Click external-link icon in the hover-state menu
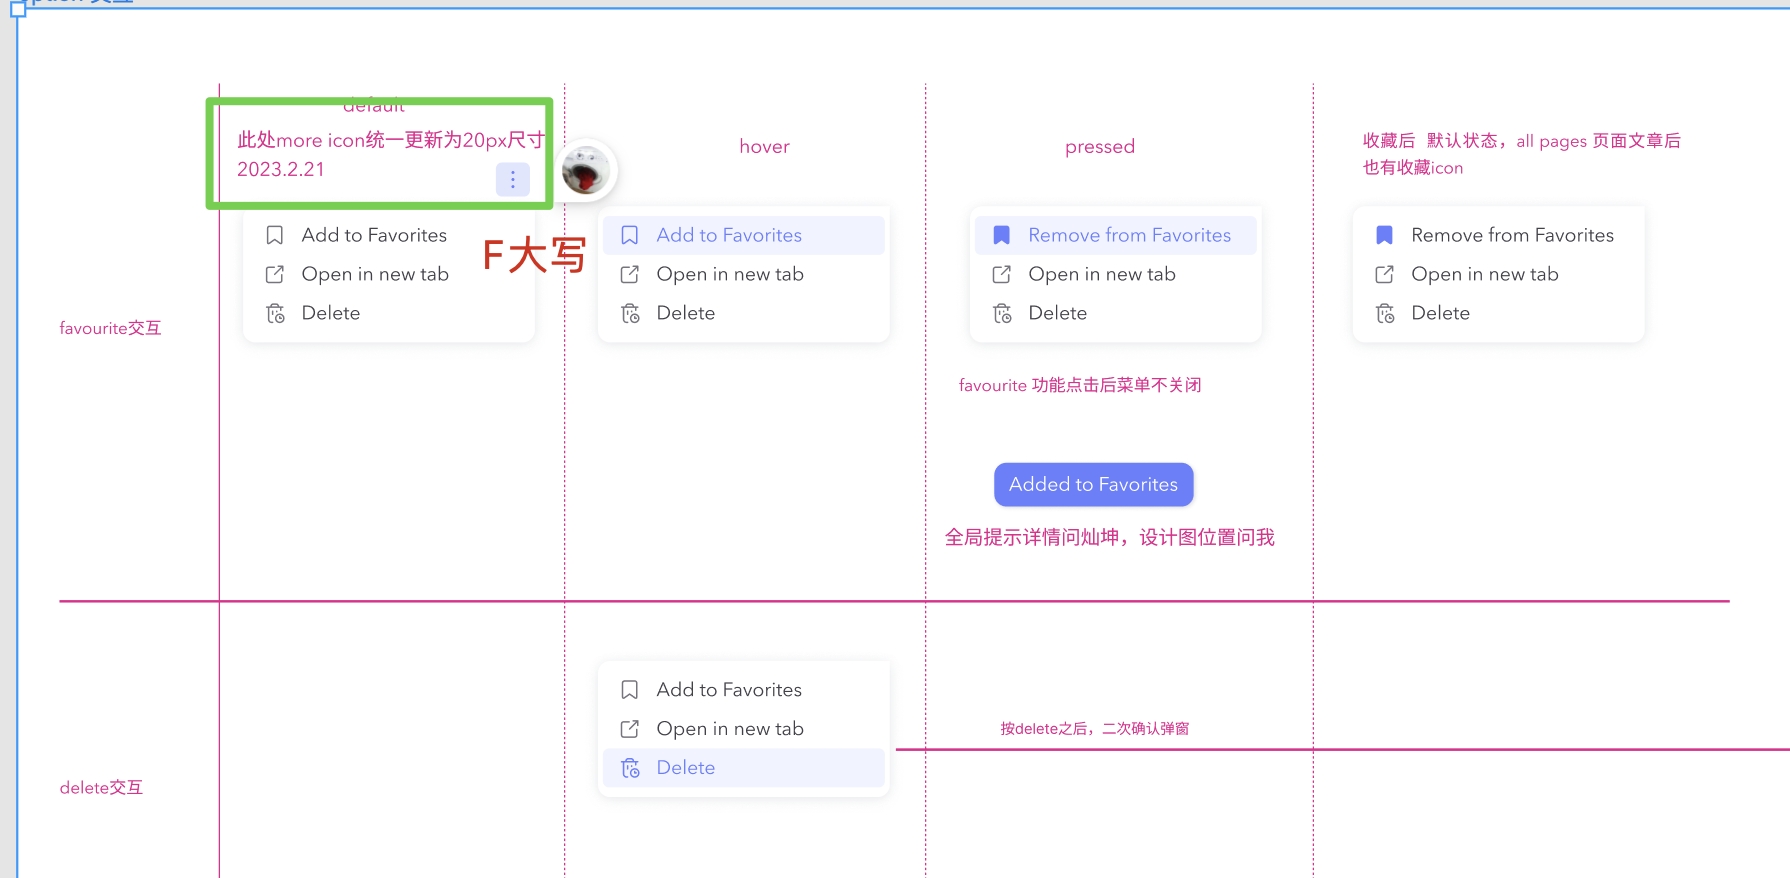 point(630,274)
